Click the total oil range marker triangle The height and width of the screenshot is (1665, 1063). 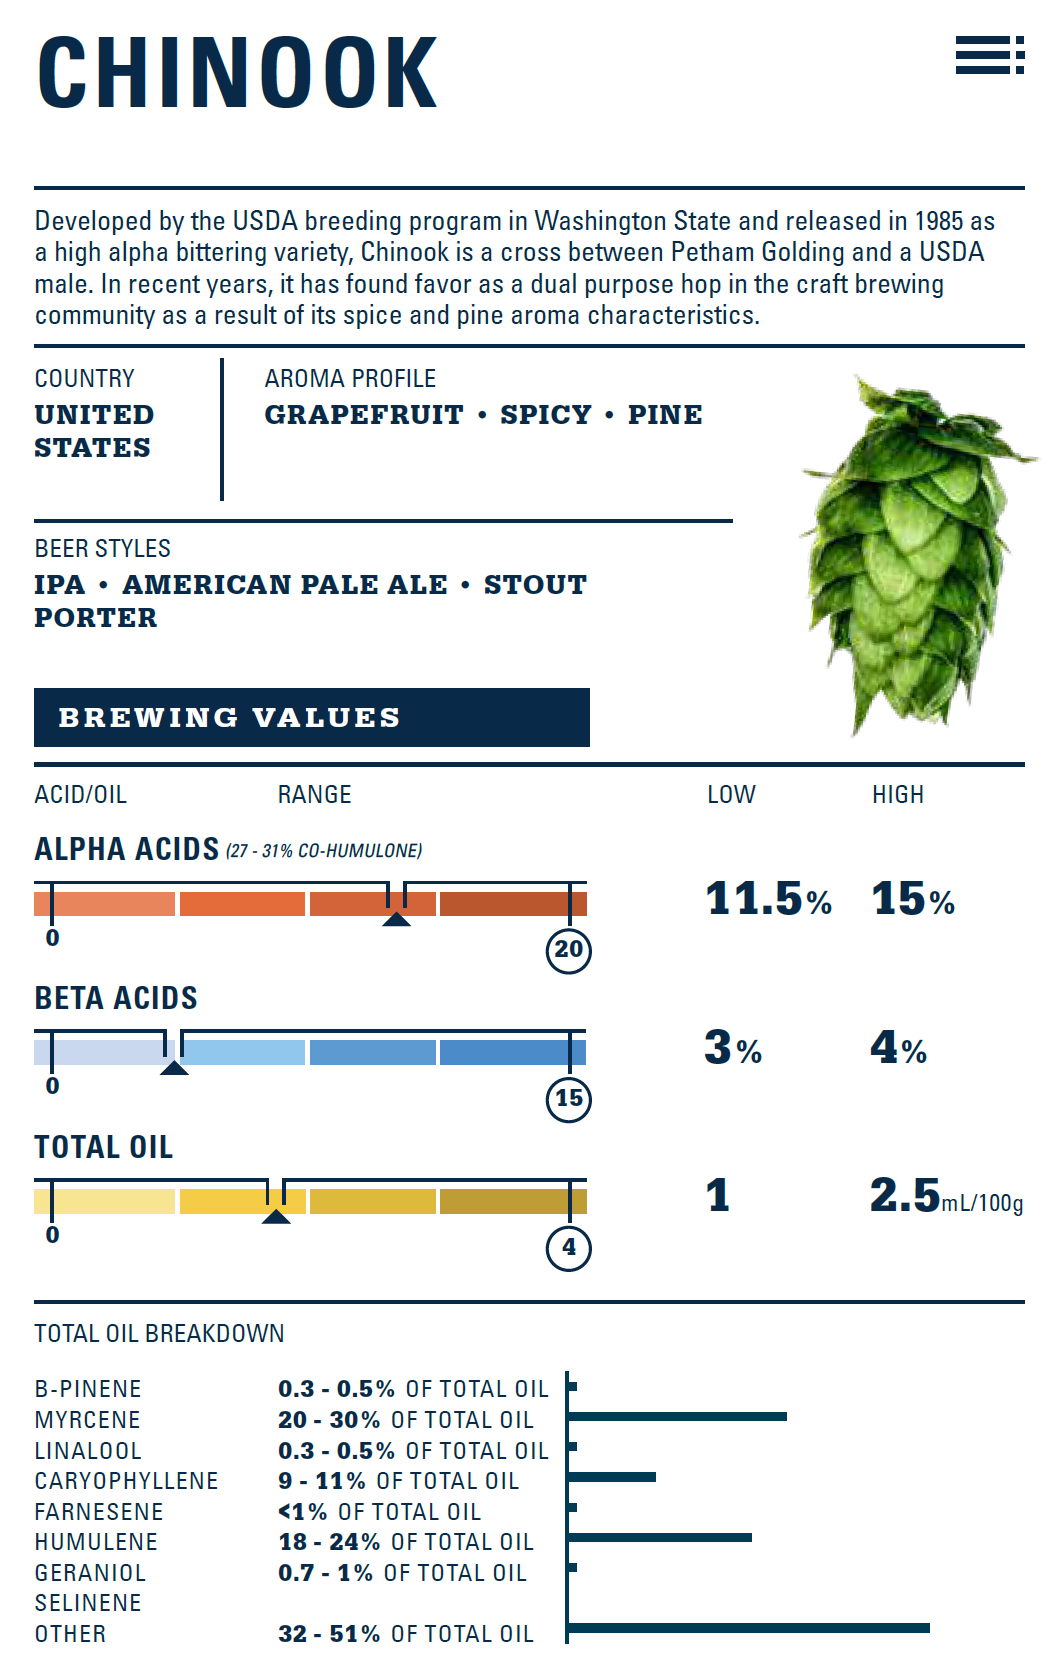(x=276, y=1216)
